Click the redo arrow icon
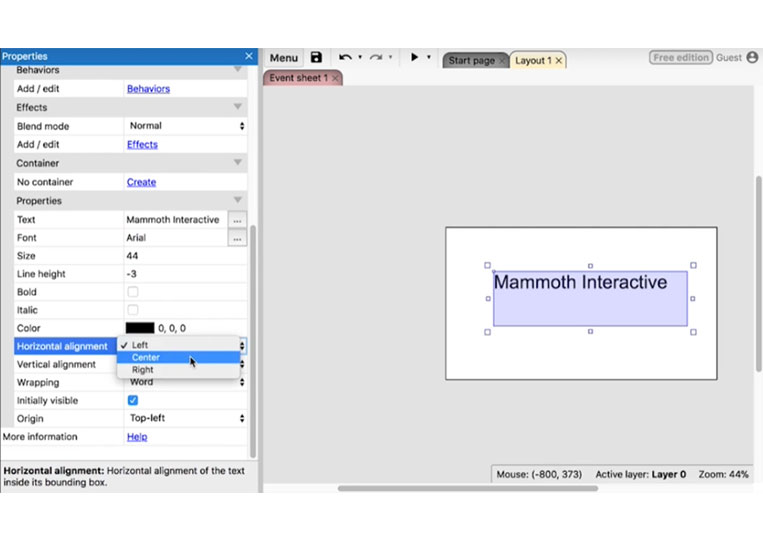Image resolution: width=763 pixels, height=541 pixels. point(376,57)
